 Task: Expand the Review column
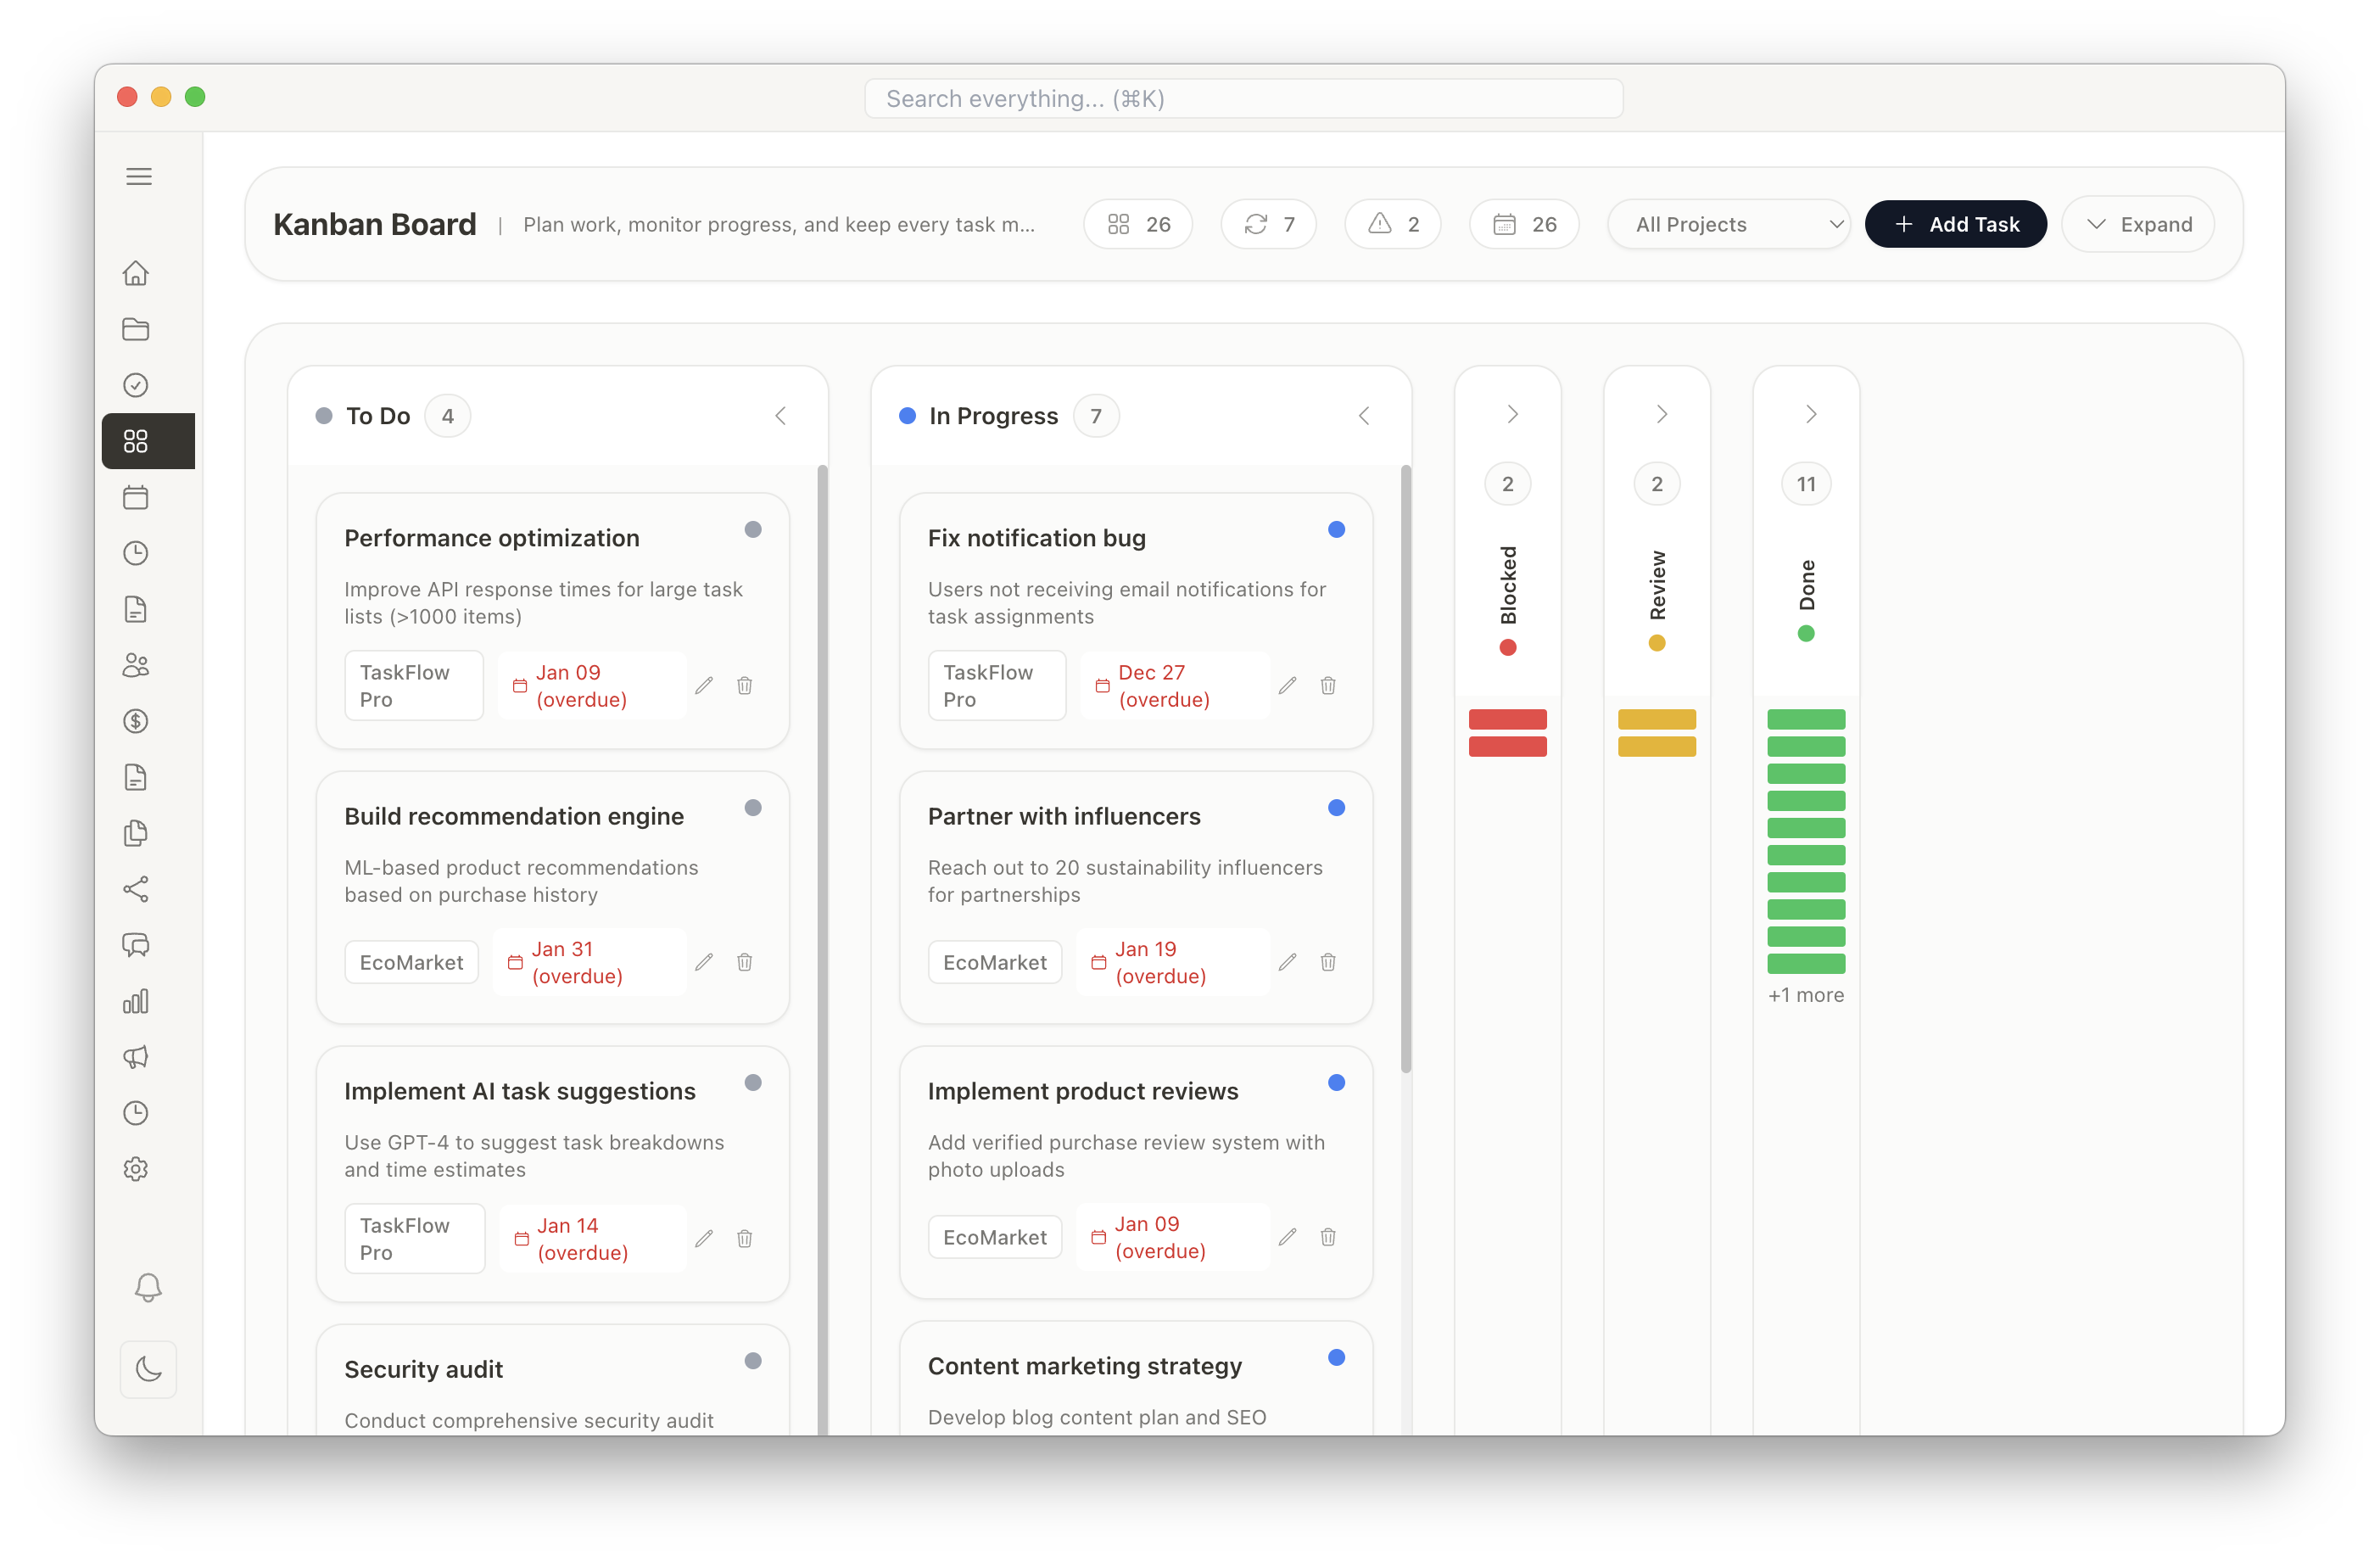[1661, 414]
